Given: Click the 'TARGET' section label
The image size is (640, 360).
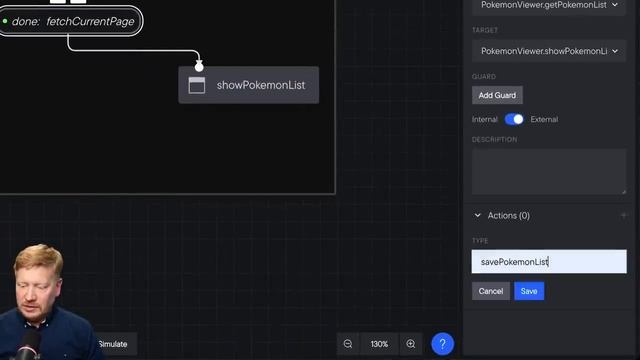Looking at the screenshot, I should 485,30.
